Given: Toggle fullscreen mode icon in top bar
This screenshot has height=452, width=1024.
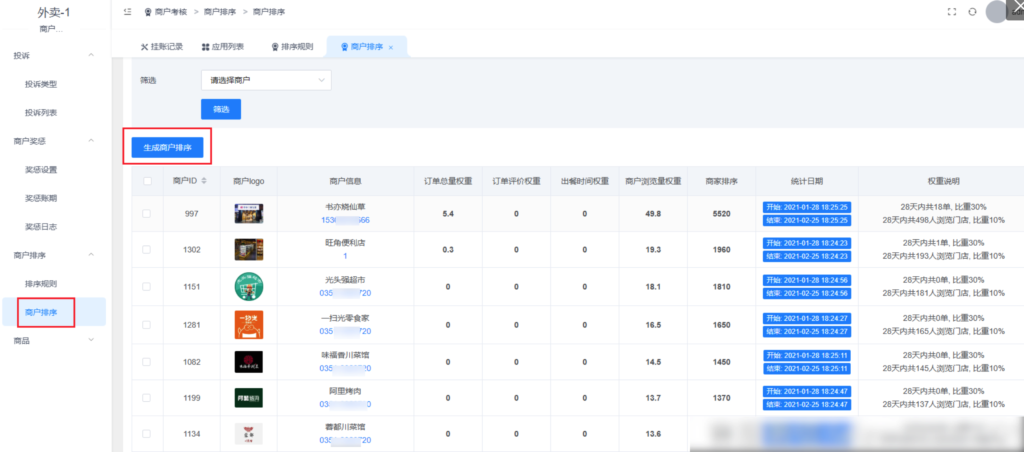Looking at the screenshot, I should click(x=952, y=12).
